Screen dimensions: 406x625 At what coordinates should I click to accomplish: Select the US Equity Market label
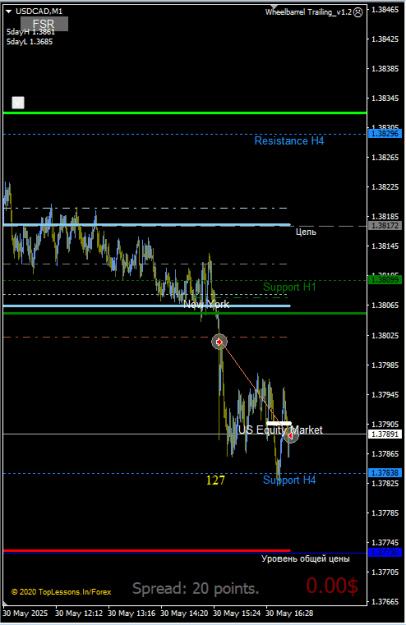(x=280, y=430)
